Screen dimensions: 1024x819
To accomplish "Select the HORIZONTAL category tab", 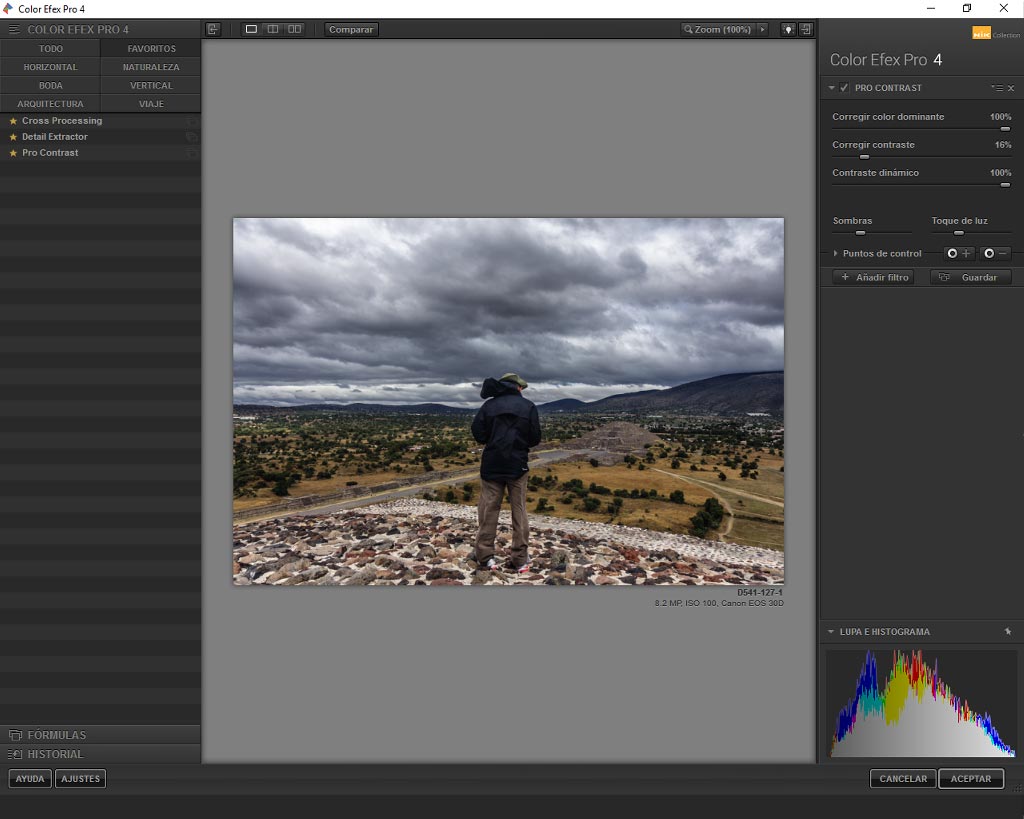I will (x=50, y=67).
